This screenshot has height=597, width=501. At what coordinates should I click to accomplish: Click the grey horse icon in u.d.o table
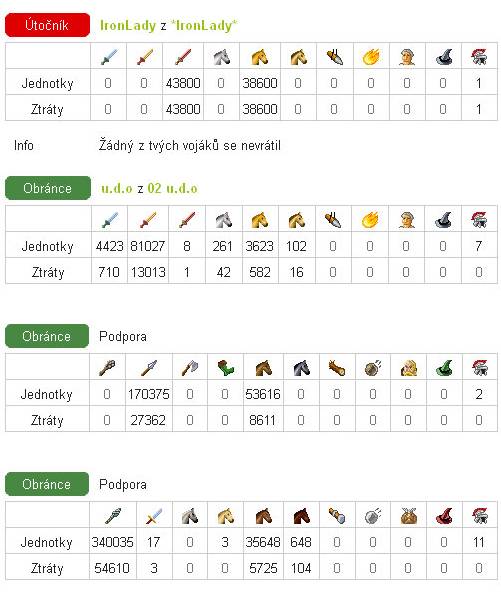tap(223, 220)
